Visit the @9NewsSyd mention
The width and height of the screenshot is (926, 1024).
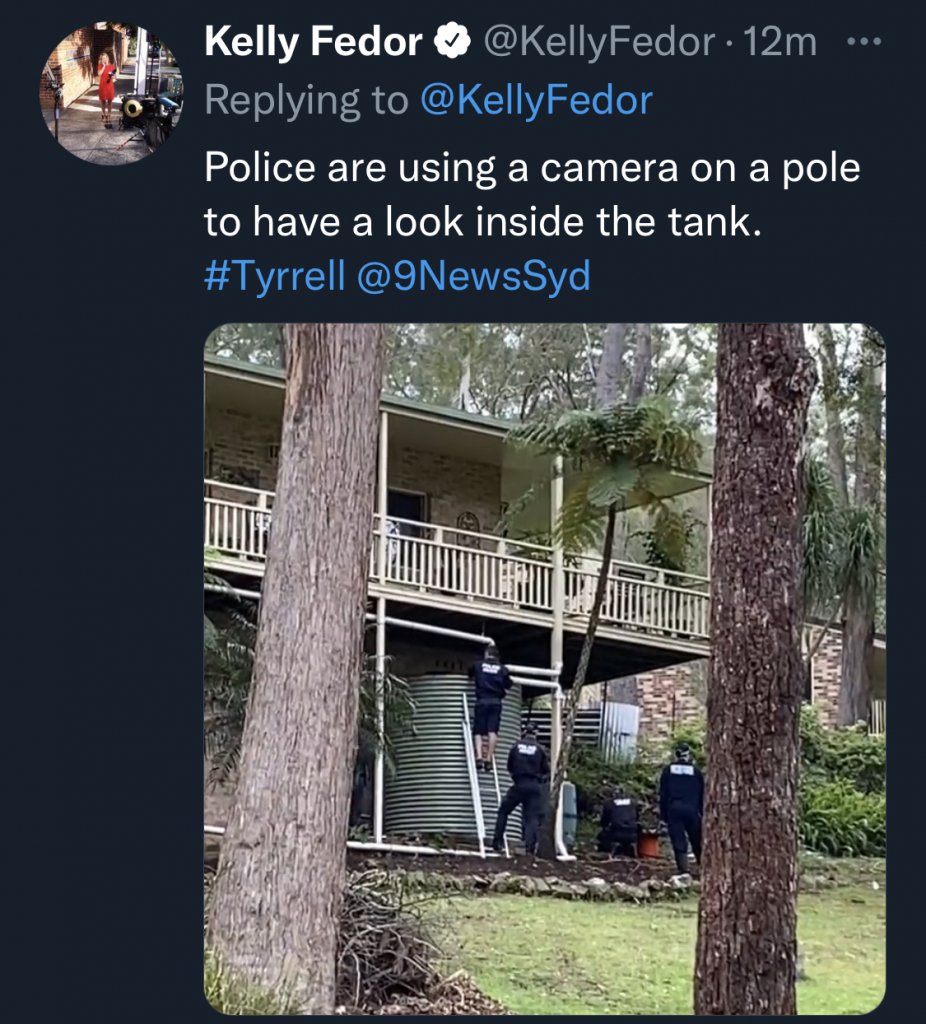pos(473,276)
